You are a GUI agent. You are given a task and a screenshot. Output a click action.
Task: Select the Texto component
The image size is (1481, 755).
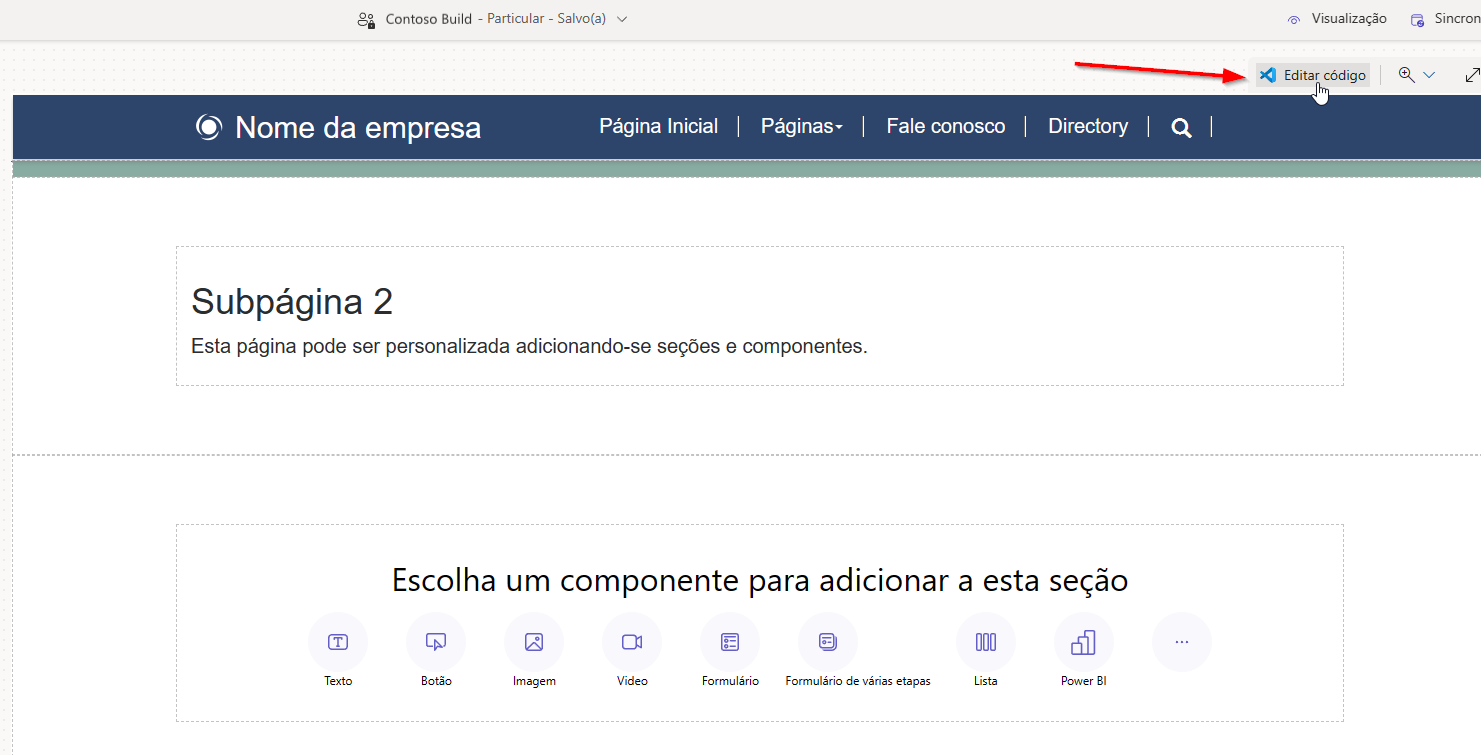point(337,642)
